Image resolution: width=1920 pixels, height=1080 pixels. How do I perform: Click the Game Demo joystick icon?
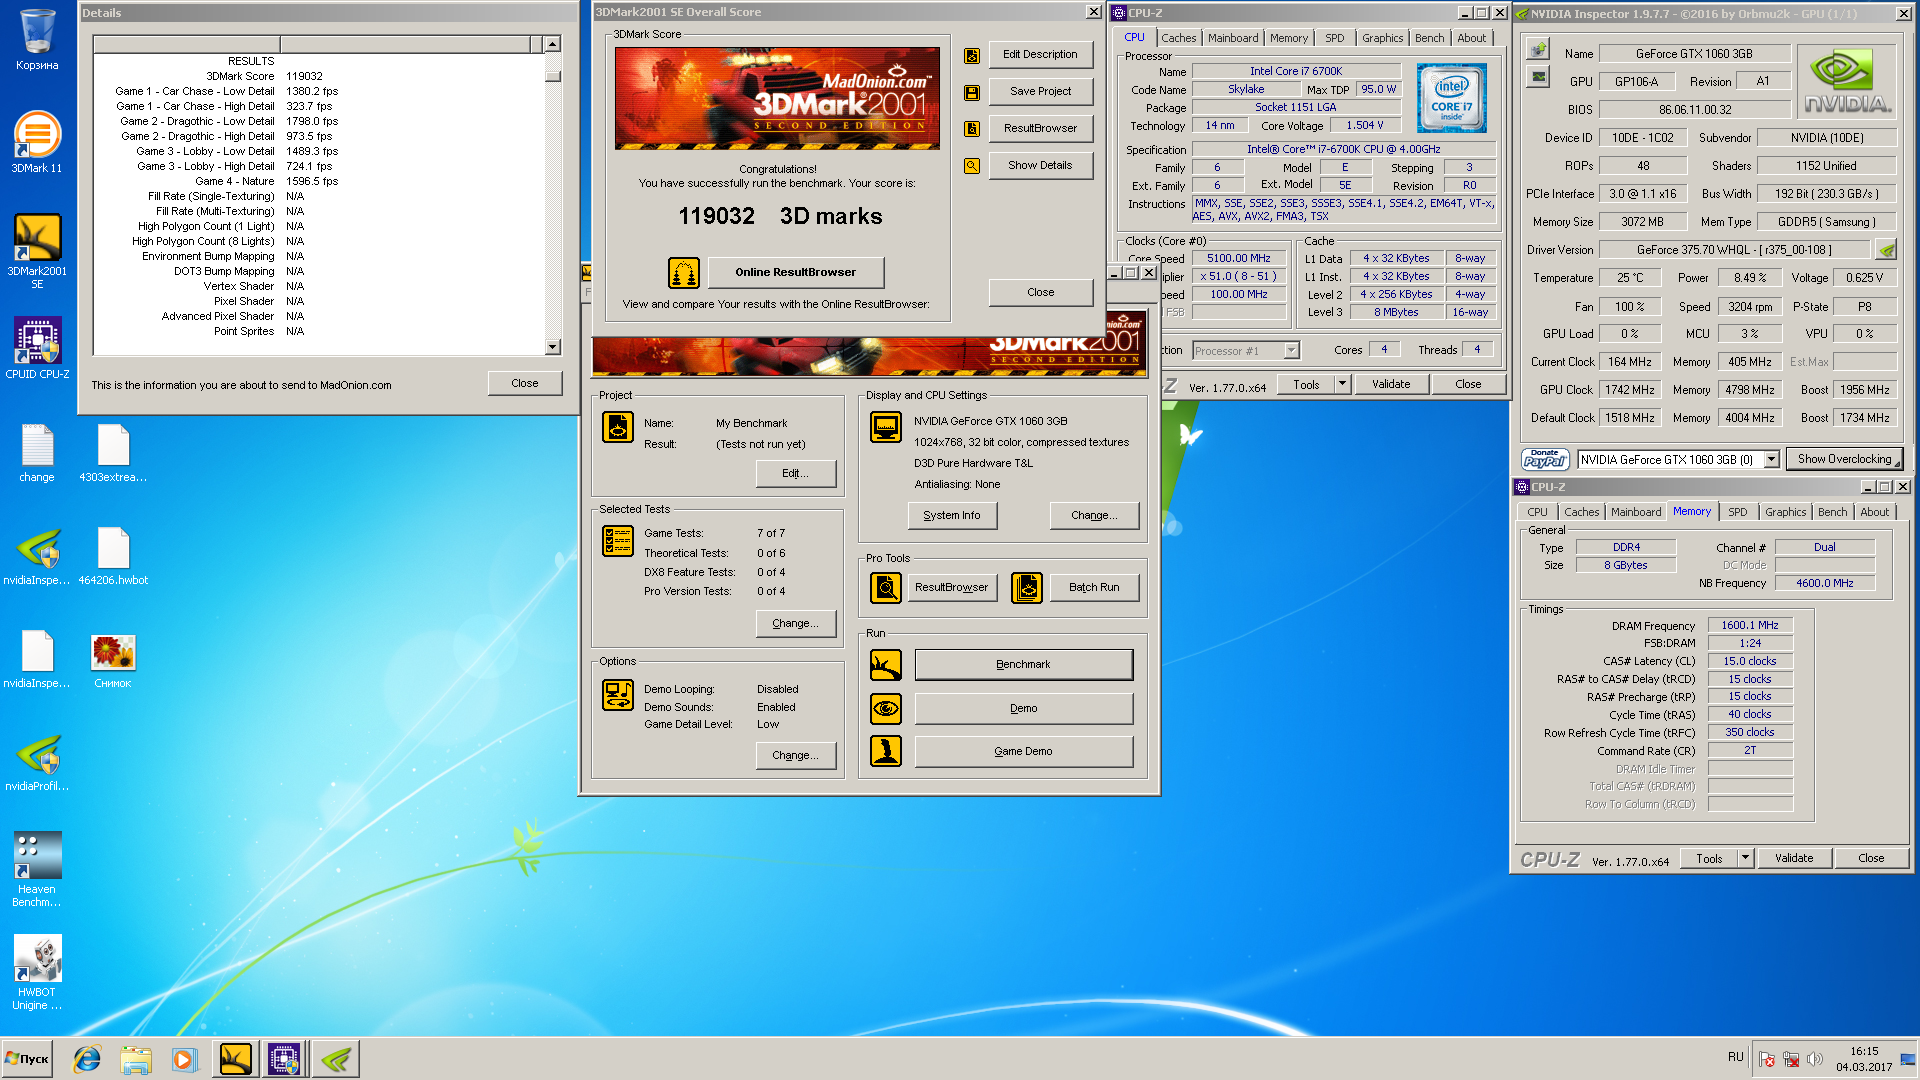tap(886, 751)
